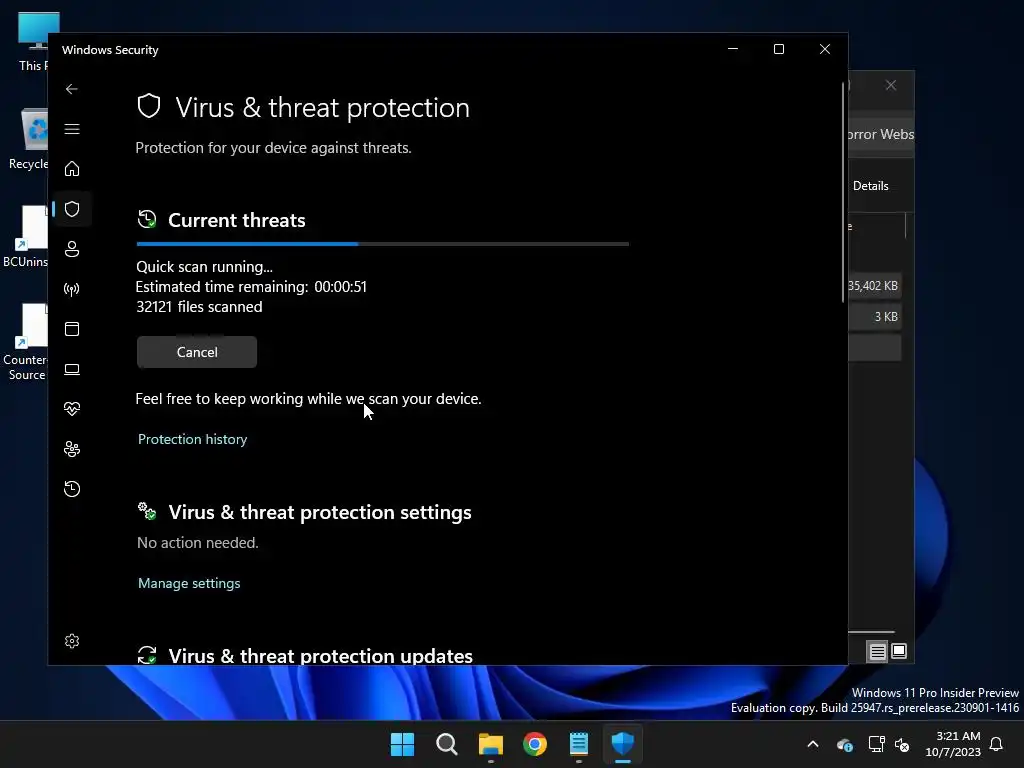Click the cloud sync tray icon
Screen dimensions: 1024x768
(844, 744)
